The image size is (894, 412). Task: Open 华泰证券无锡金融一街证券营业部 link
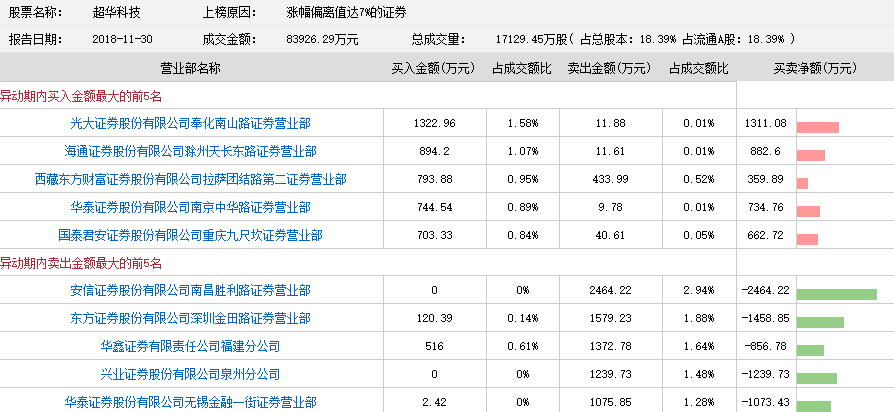click(x=190, y=402)
